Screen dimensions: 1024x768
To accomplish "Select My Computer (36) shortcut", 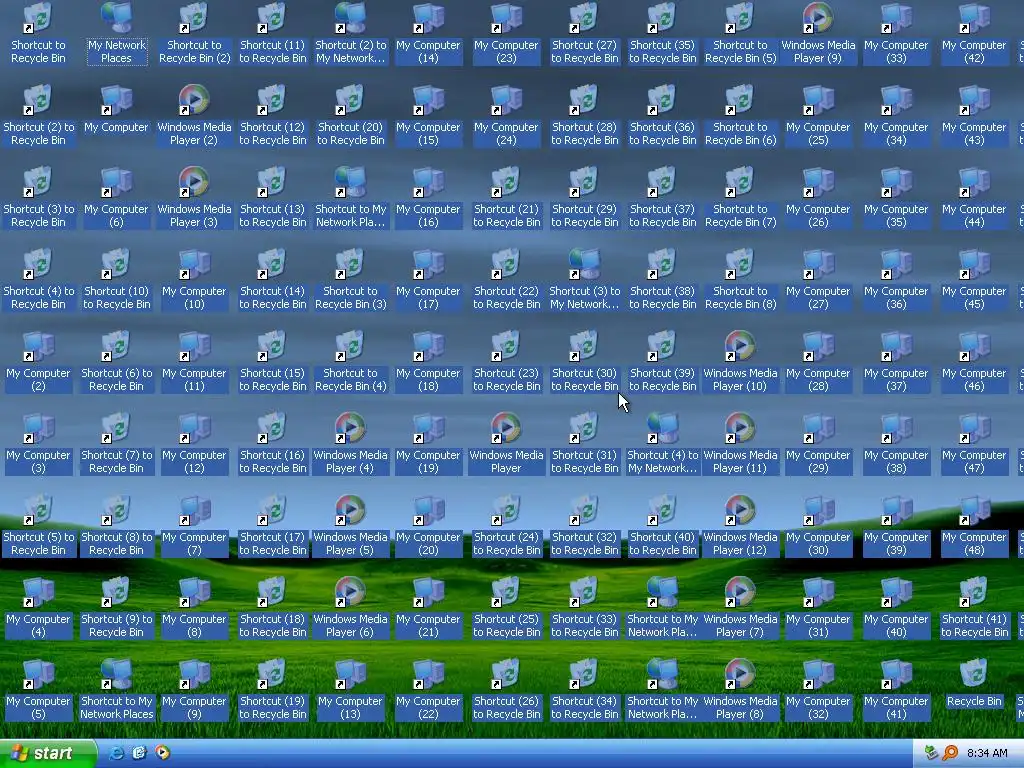I will 896,280.
